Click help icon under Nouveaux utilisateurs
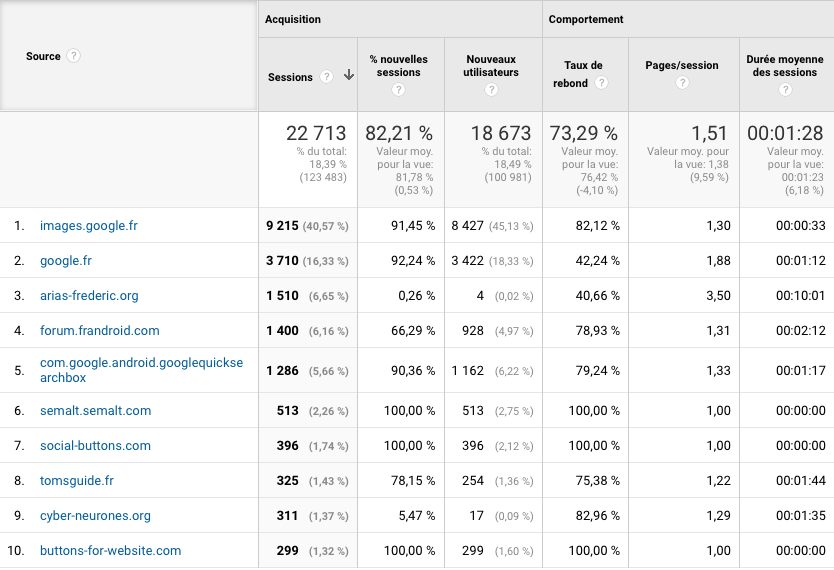The image size is (834, 570). pyautogui.click(x=491, y=90)
